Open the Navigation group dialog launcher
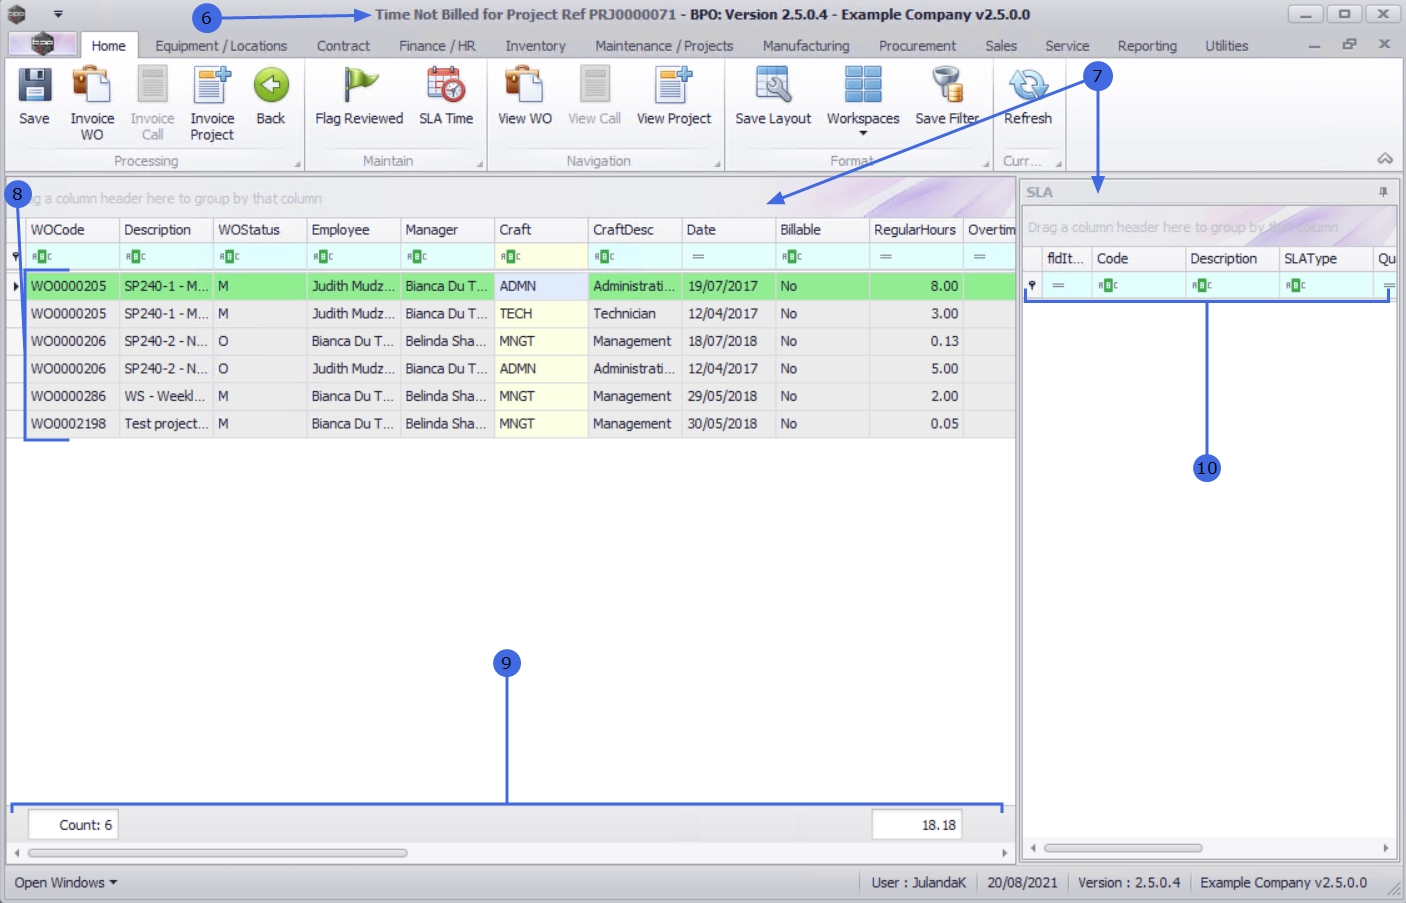 pos(717,164)
